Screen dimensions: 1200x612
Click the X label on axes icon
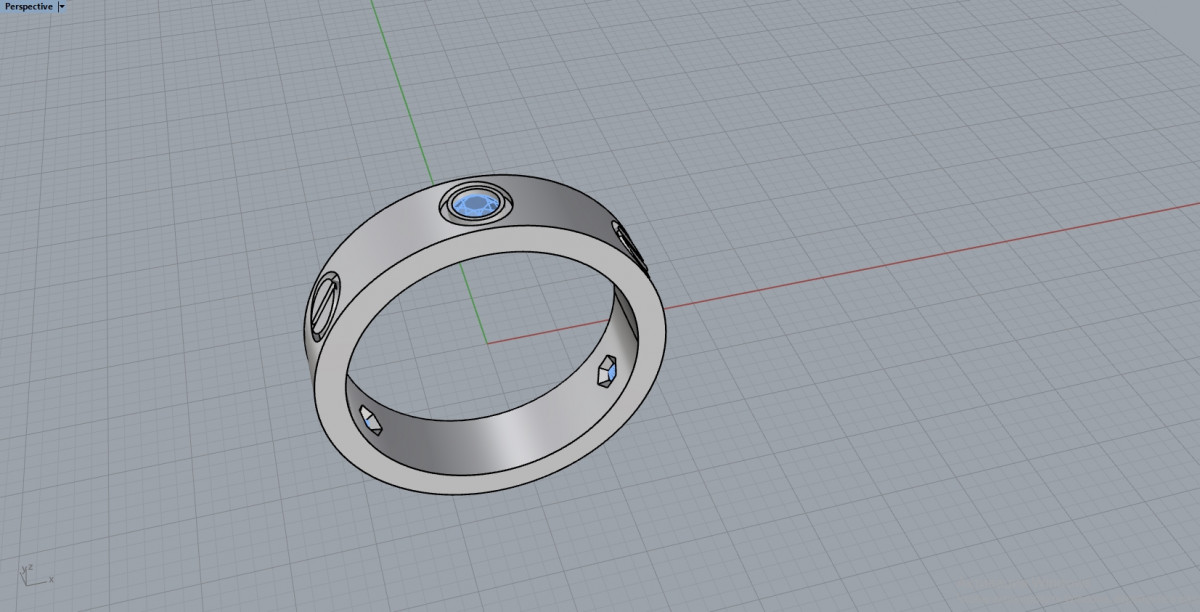pos(51,579)
